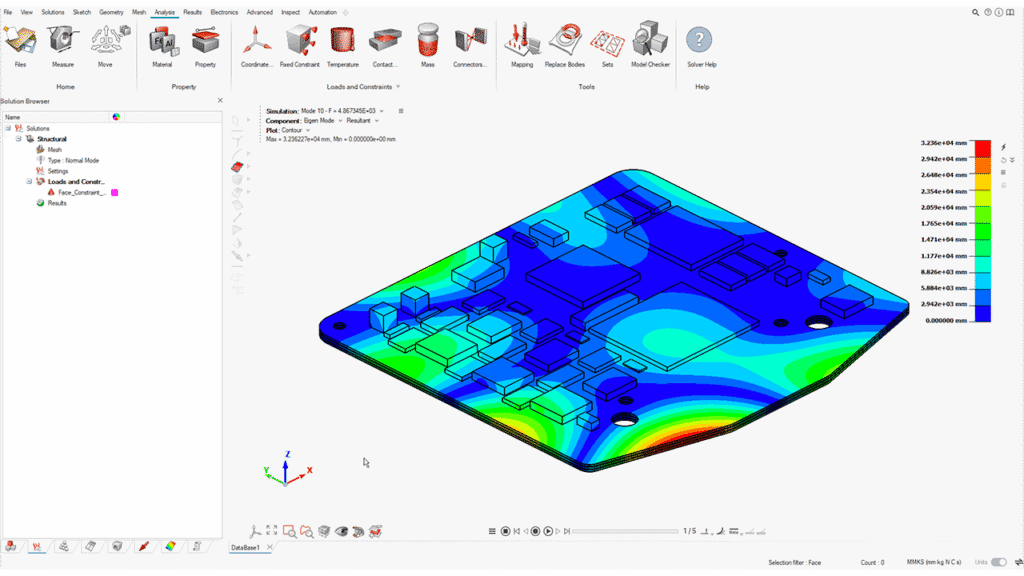
Task: Click the eye visibility icon in bottom toolbar
Action: (341, 532)
